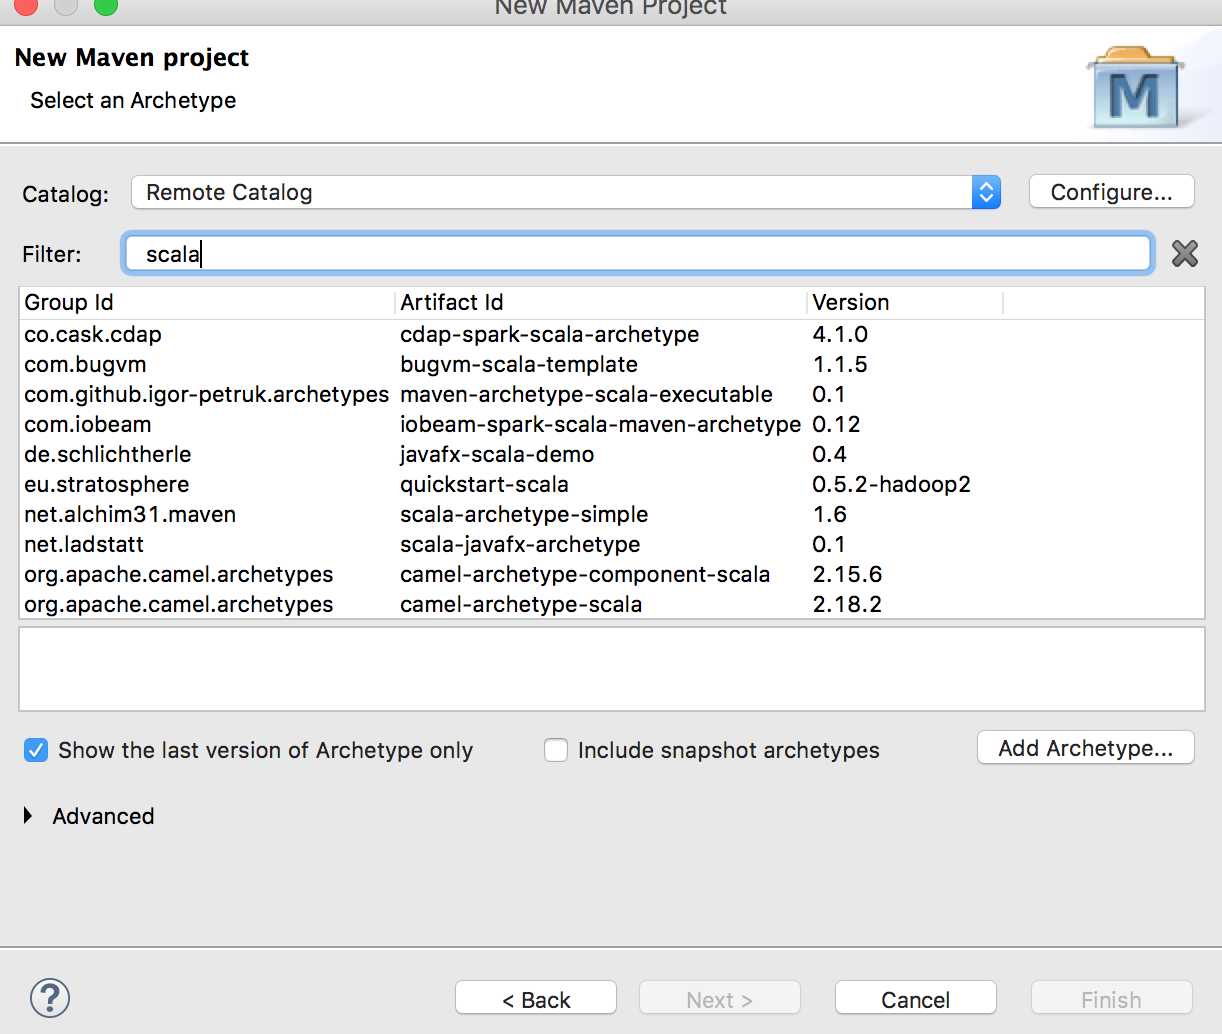Click javafx-scala-demo artifact
The width and height of the screenshot is (1222, 1034).
click(497, 454)
